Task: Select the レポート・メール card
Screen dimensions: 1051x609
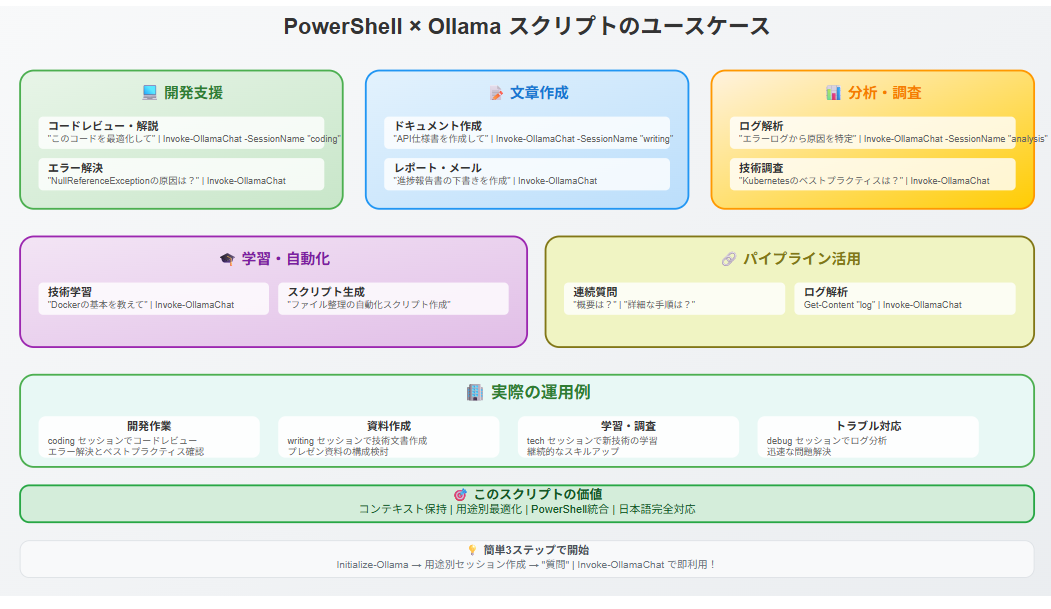Action: tap(527, 174)
